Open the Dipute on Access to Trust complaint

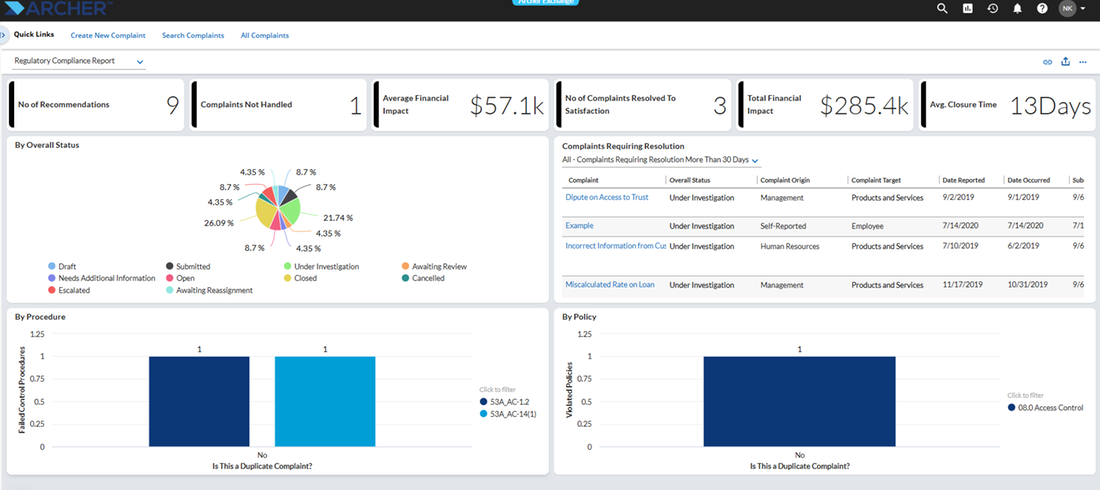pos(607,197)
